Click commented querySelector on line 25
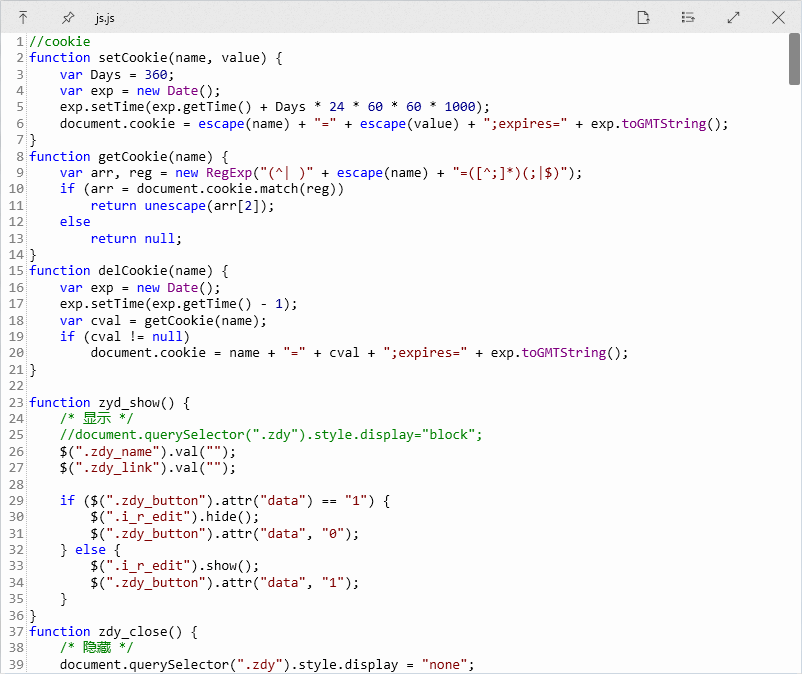 click(x=271, y=435)
